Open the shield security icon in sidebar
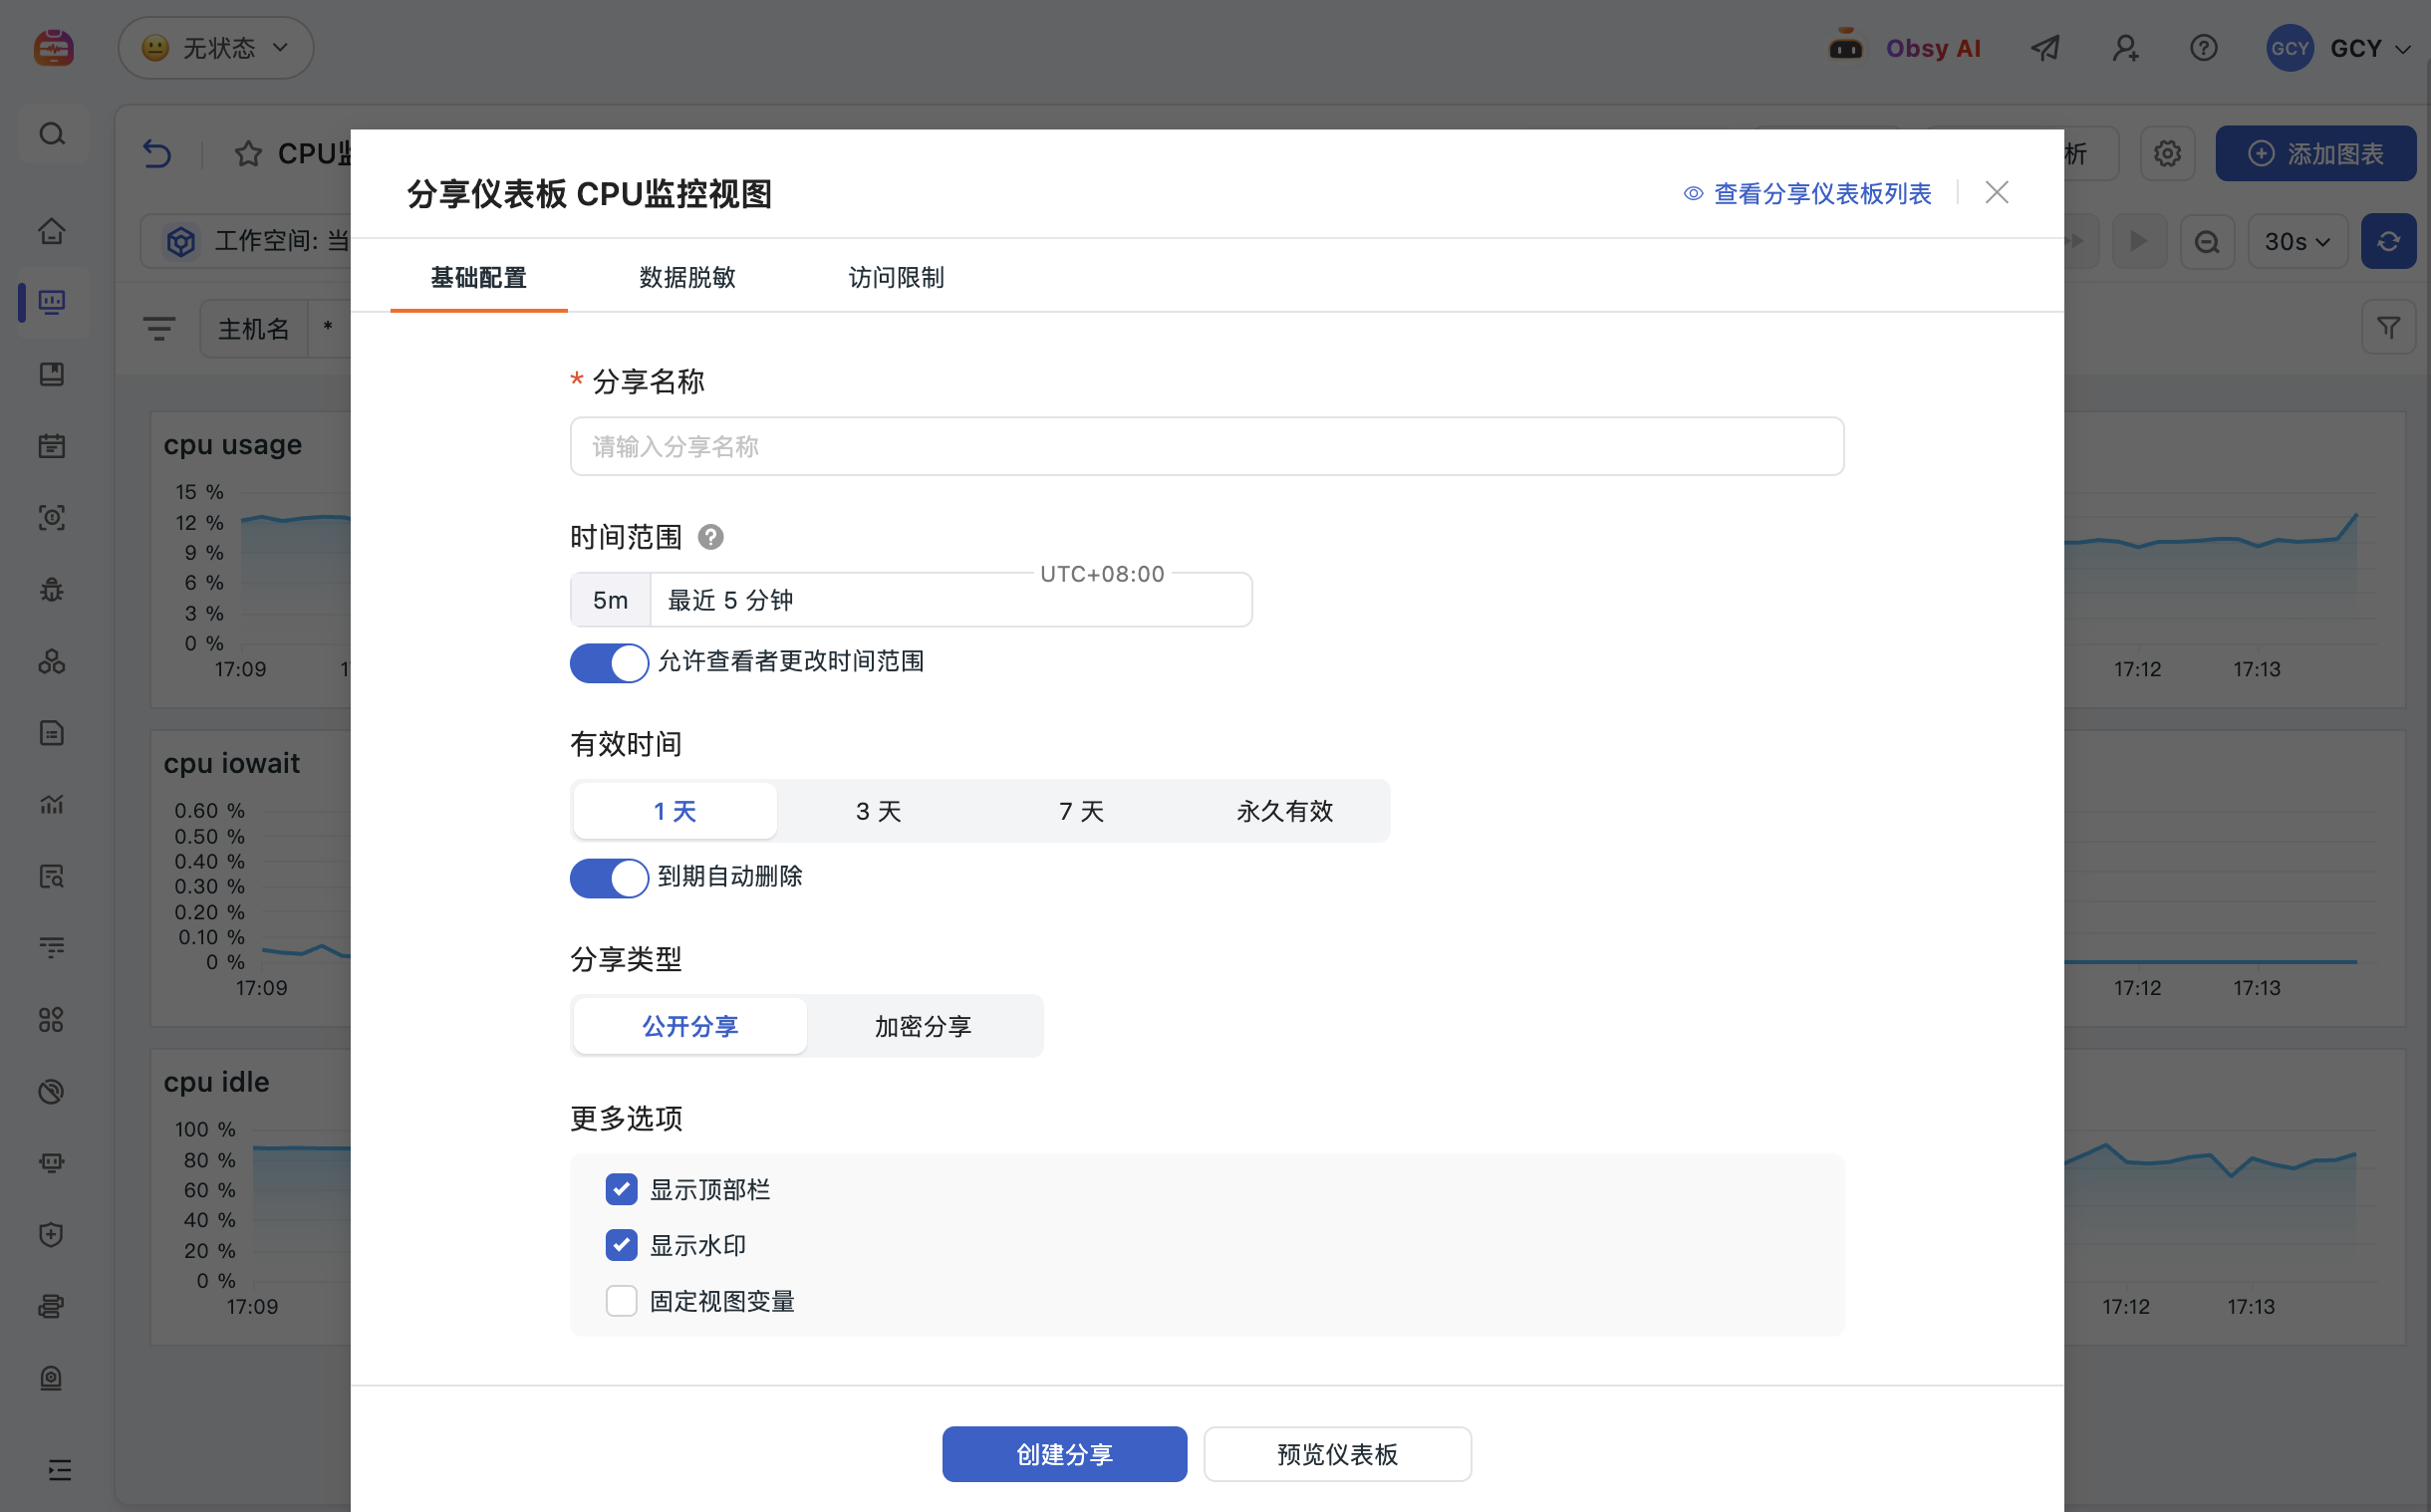This screenshot has width=2431, height=1512. coord(52,1234)
